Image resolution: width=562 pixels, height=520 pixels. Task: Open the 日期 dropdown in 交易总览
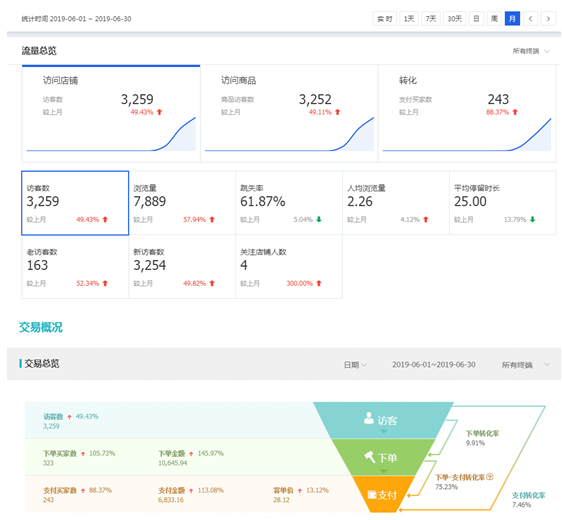click(x=355, y=365)
